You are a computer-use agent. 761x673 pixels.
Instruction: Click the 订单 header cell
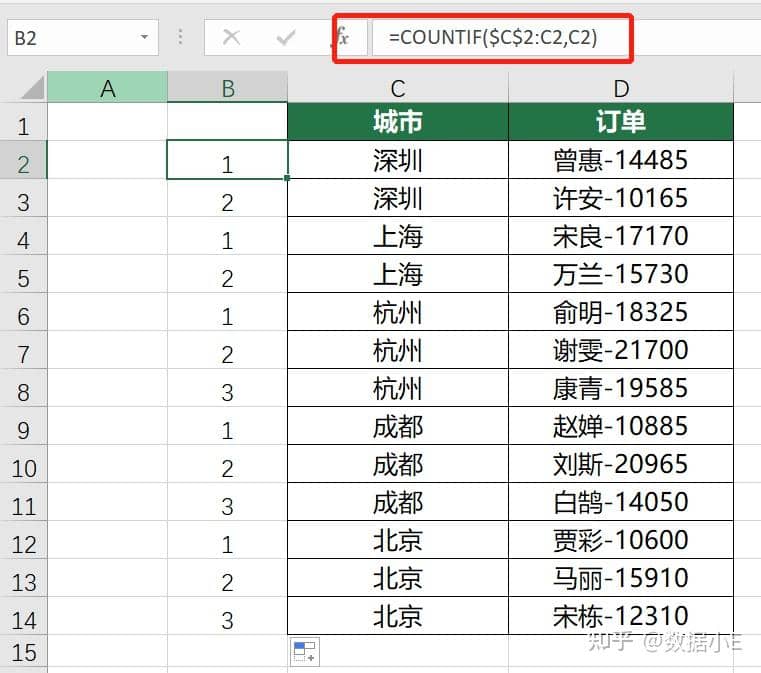click(621, 122)
